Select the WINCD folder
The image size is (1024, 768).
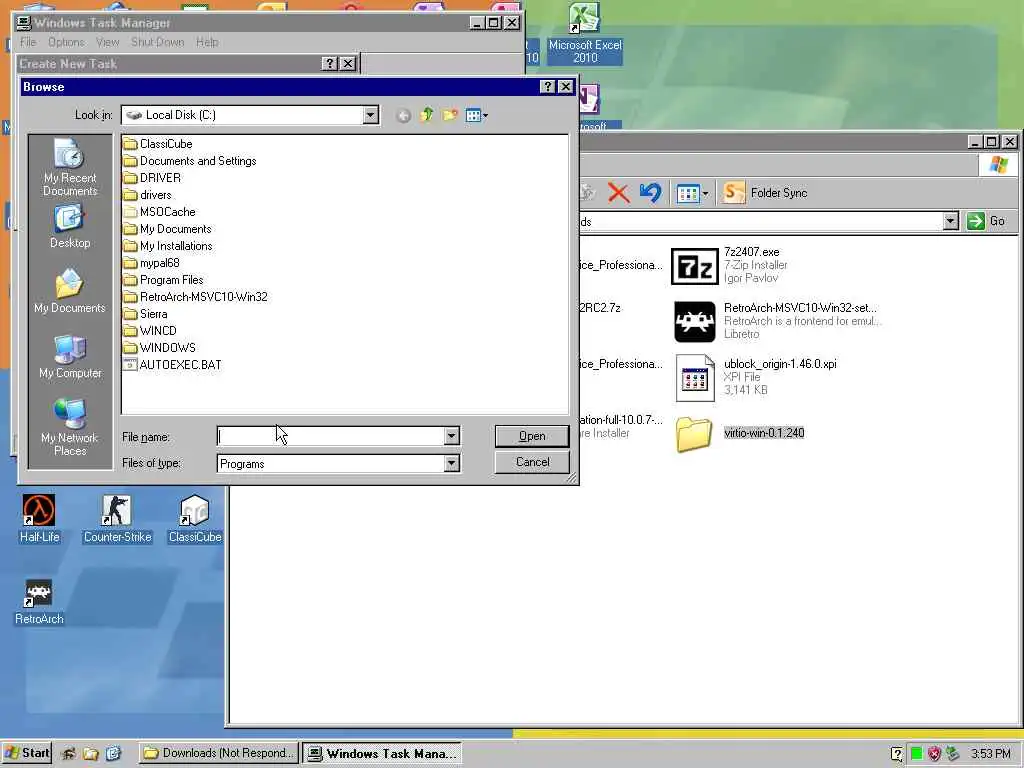point(150,330)
